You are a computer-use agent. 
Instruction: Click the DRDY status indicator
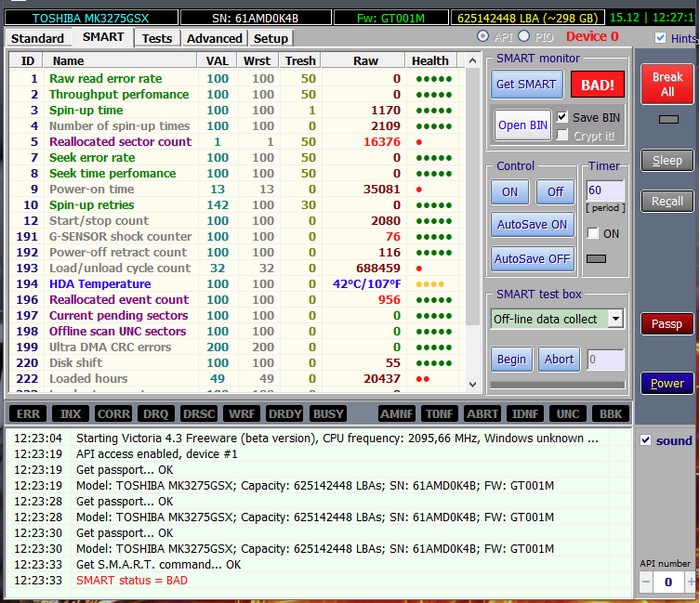point(285,413)
